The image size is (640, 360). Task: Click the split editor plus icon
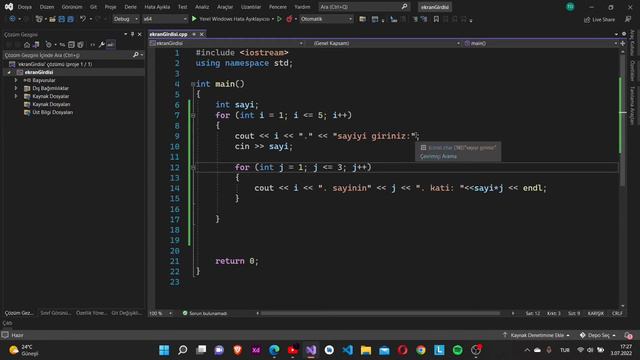click(622, 43)
